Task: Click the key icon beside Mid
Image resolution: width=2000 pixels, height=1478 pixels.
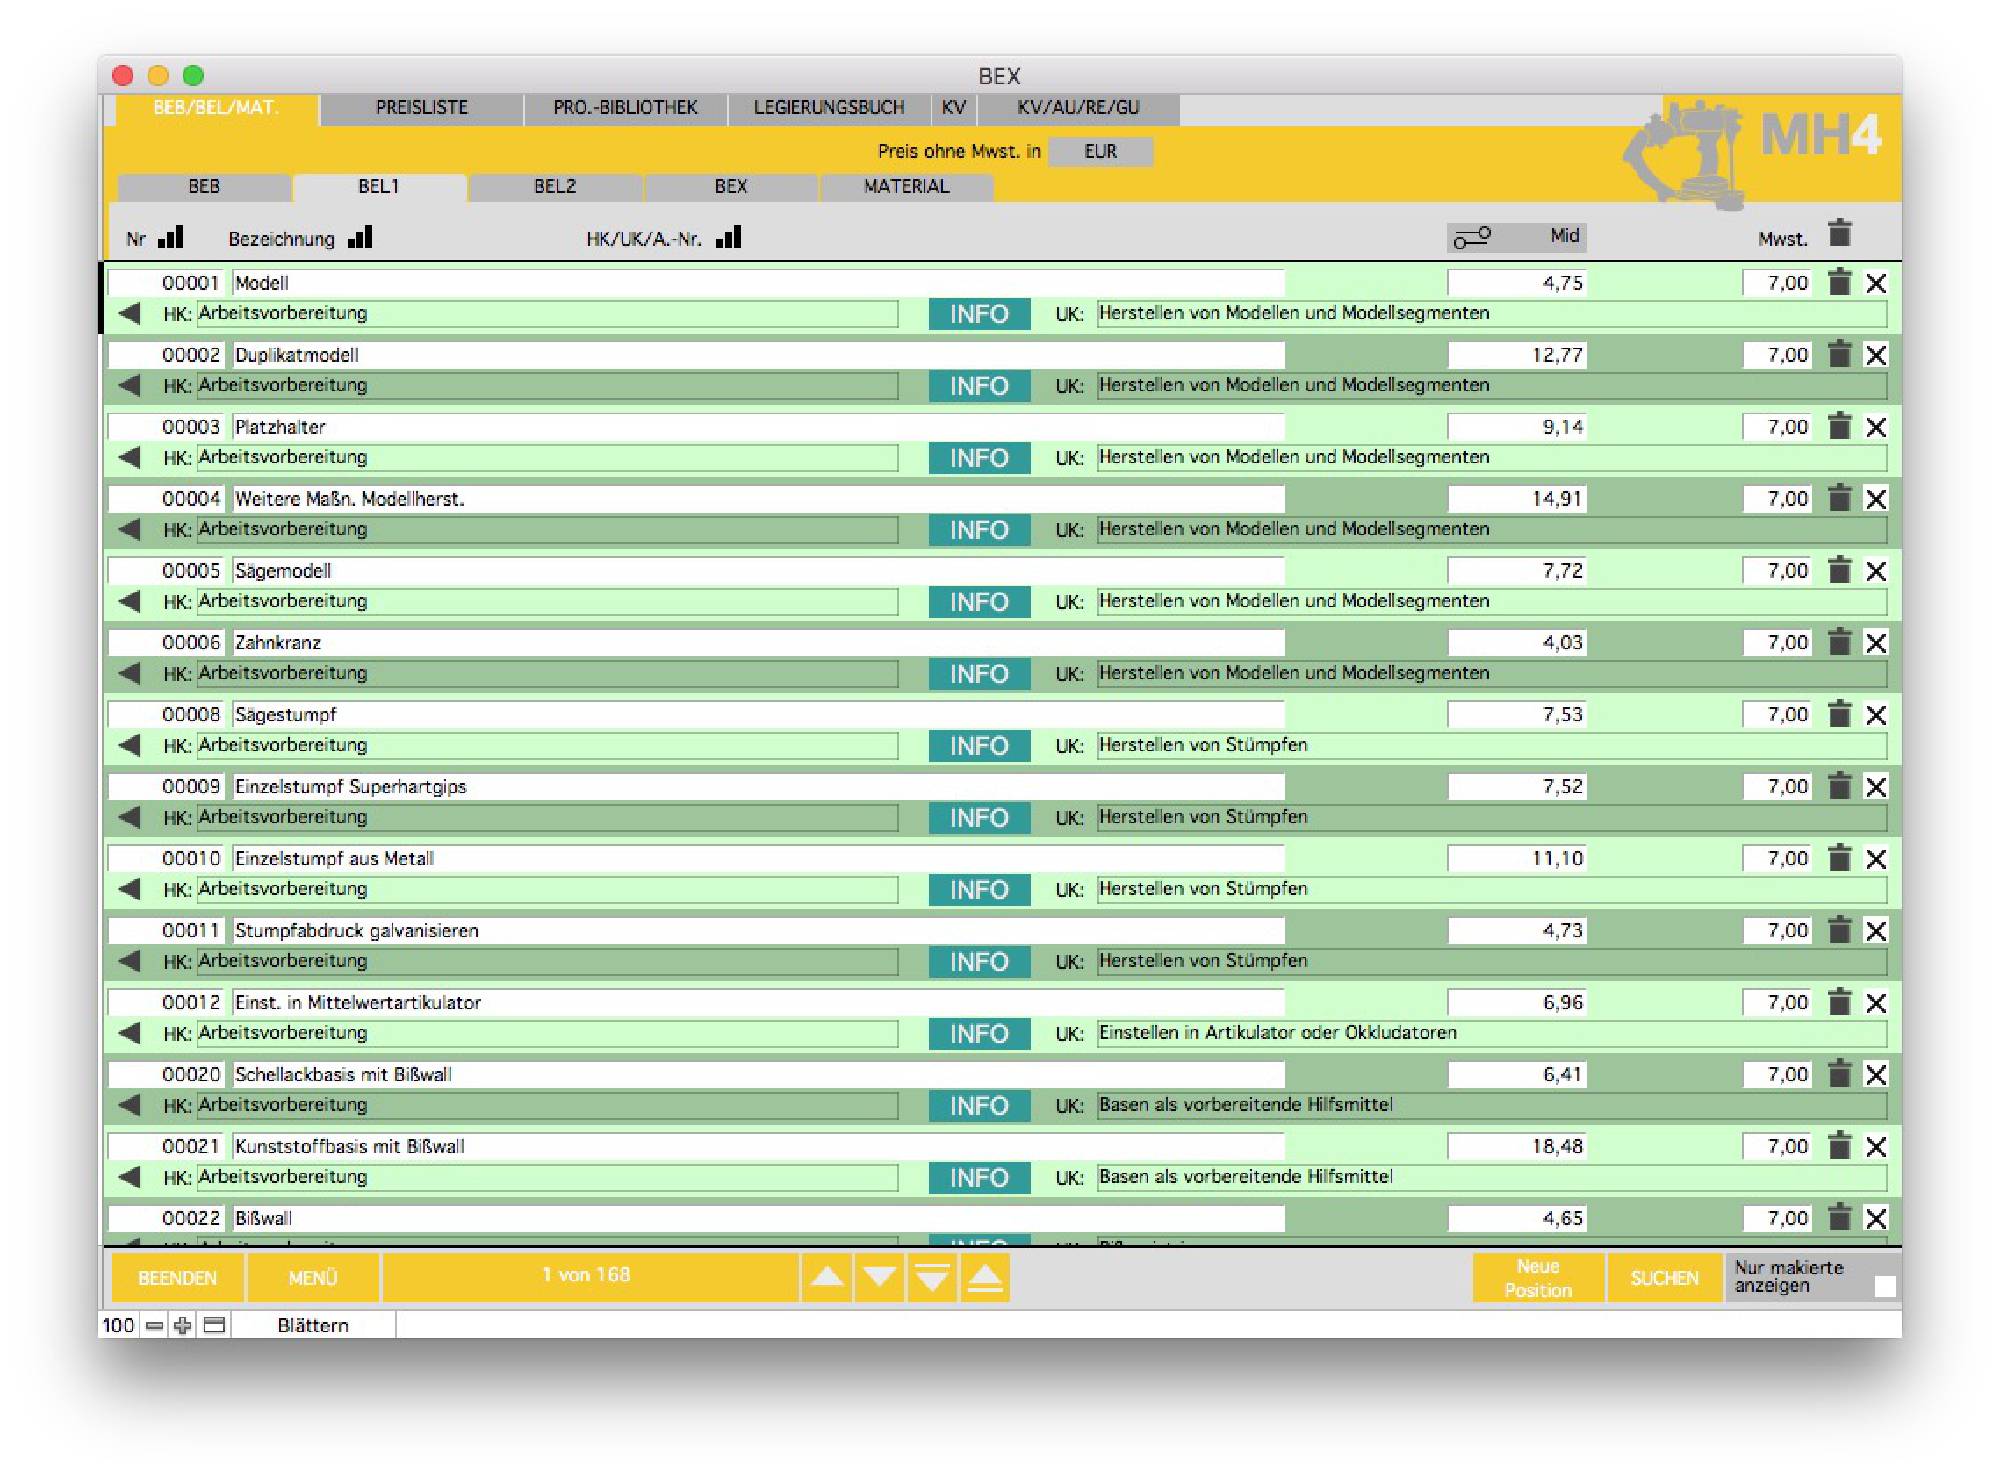Action: (x=1472, y=237)
